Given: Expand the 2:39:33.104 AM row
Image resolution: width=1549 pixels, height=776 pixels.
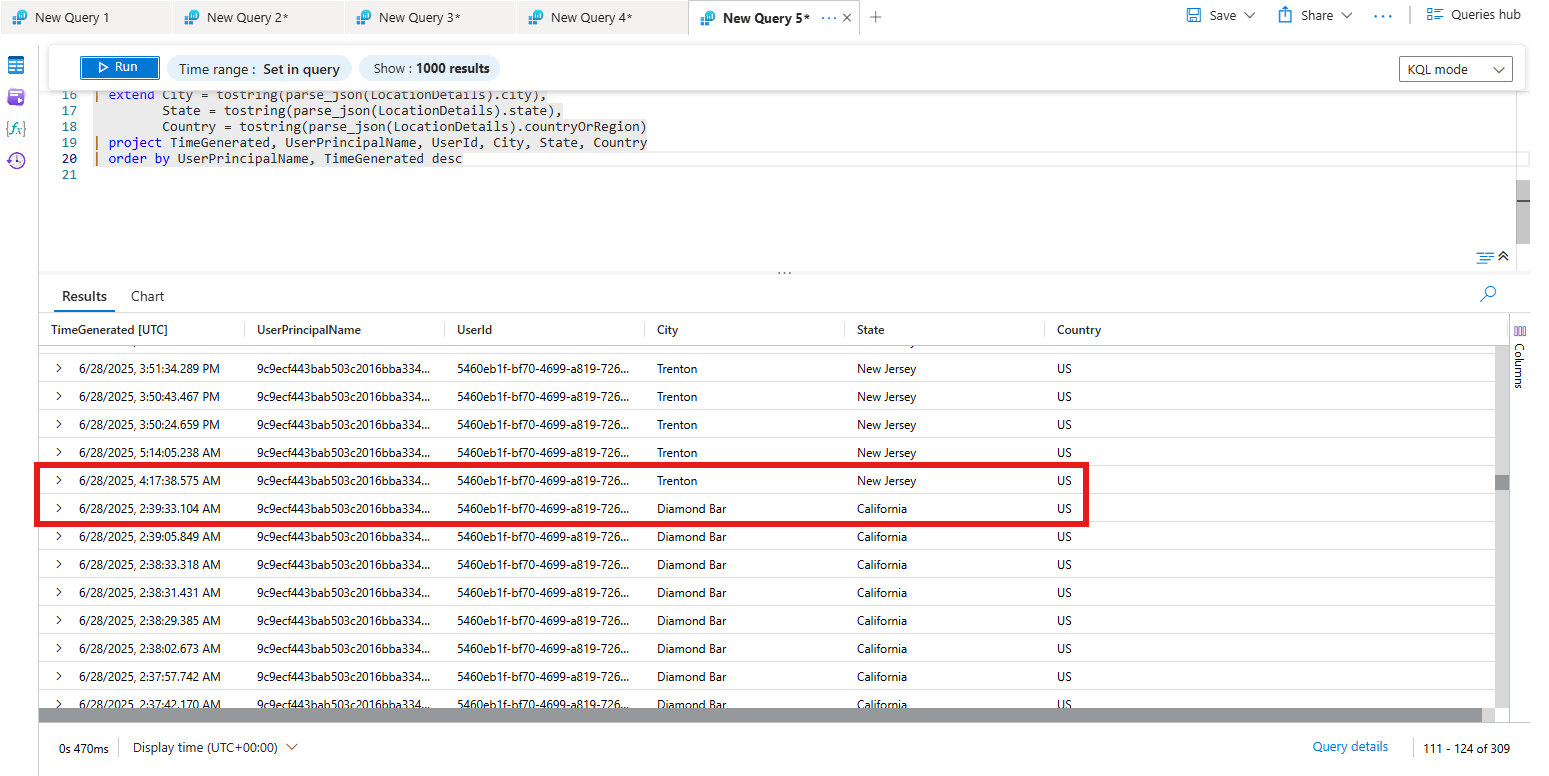Looking at the screenshot, I should (59, 509).
